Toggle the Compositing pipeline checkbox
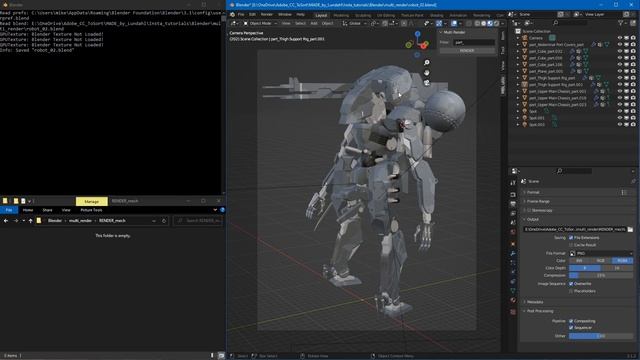This screenshot has width=640, height=360. [x=571, y=321]
